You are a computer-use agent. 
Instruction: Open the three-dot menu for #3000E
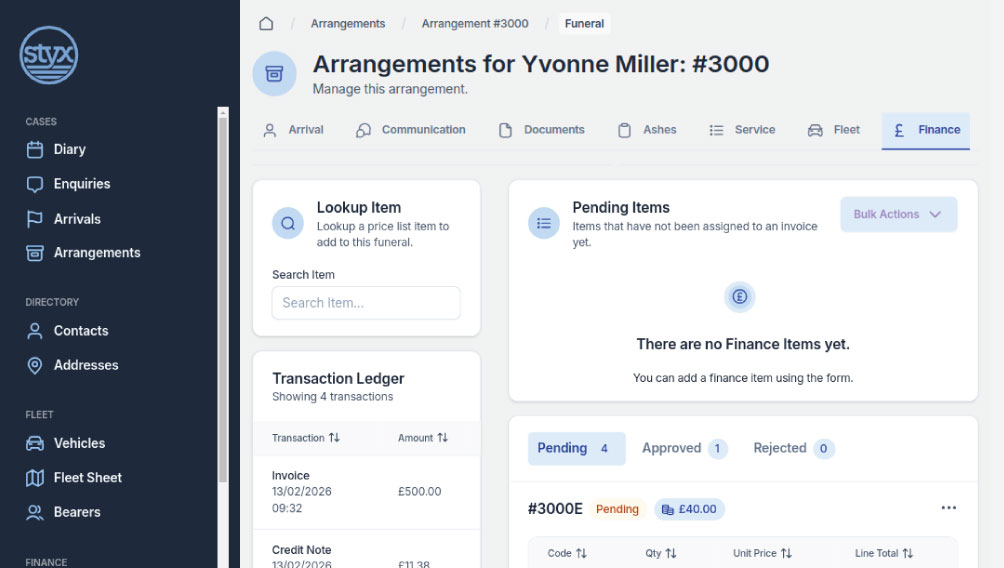[x=948, y=508]
